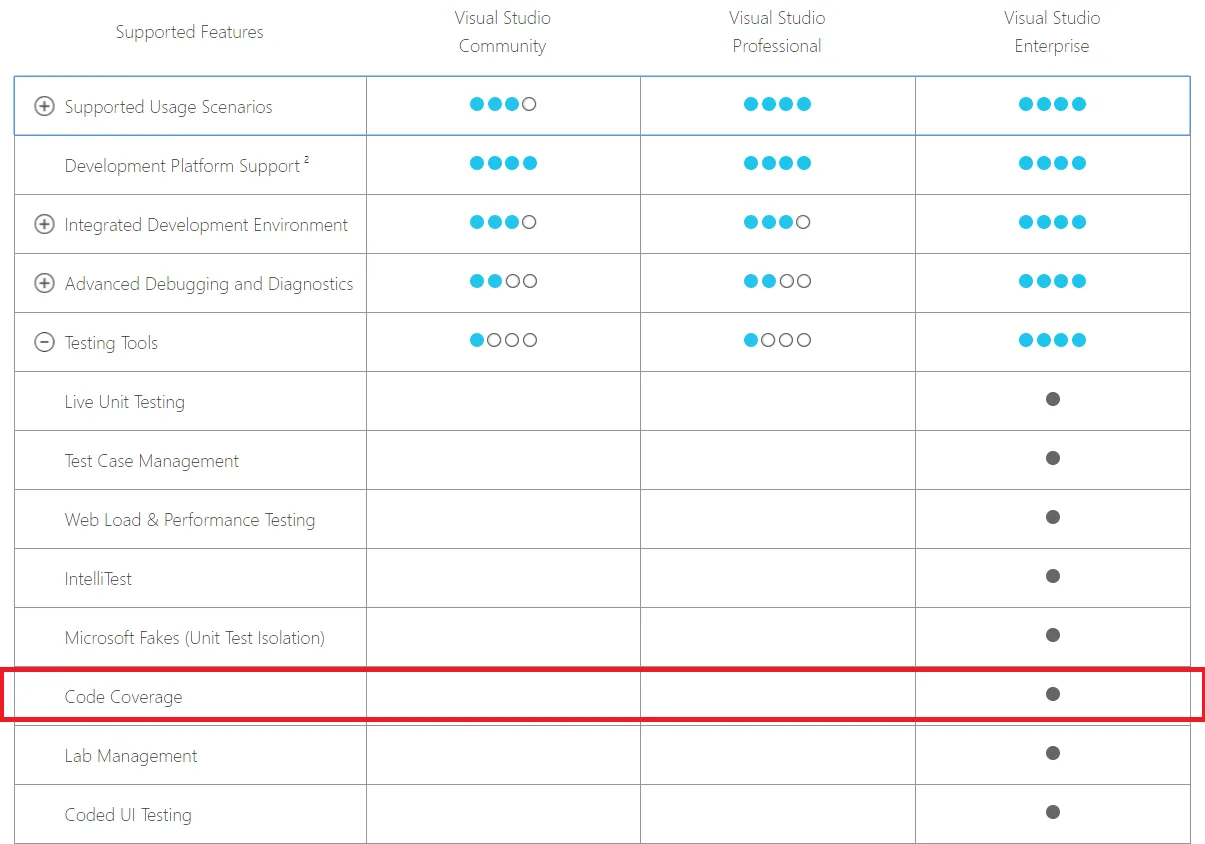This screenshot has width=1205, height=844.
Task: Select the Visual Studio Community header
Action: point(503,32)
